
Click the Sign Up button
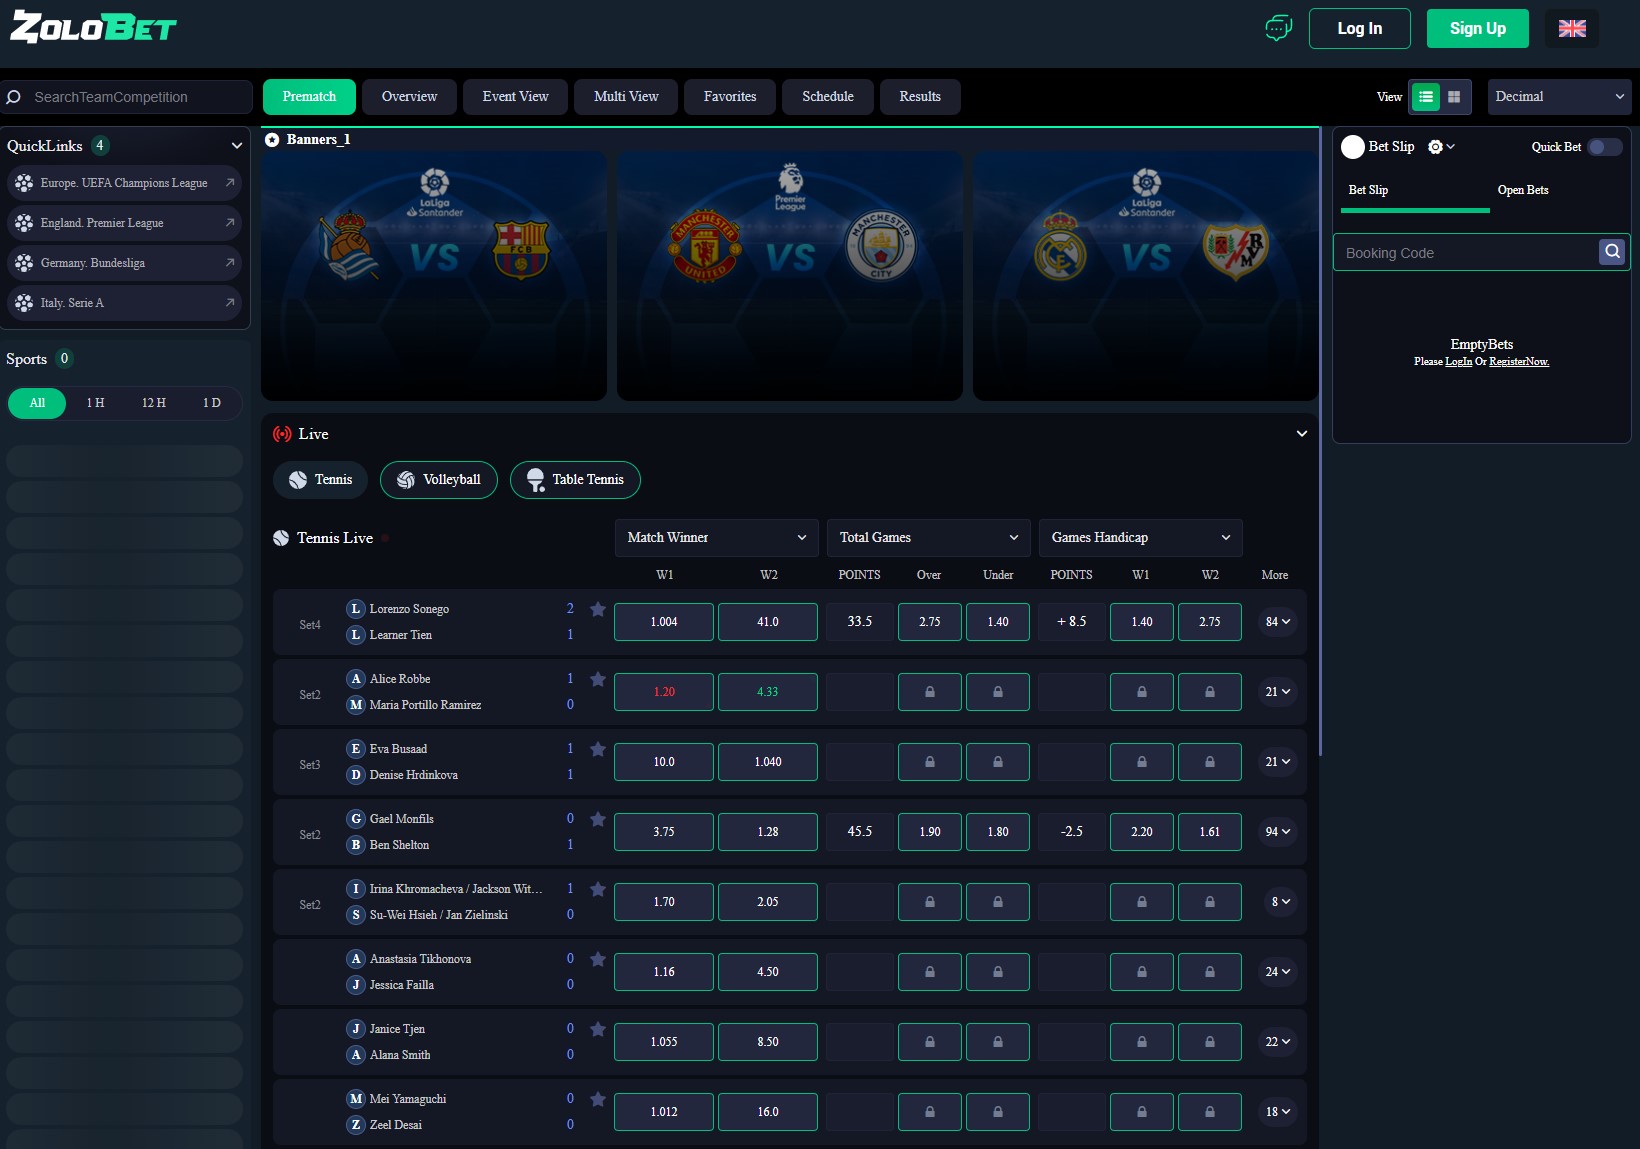click(x=1477, y=28)
